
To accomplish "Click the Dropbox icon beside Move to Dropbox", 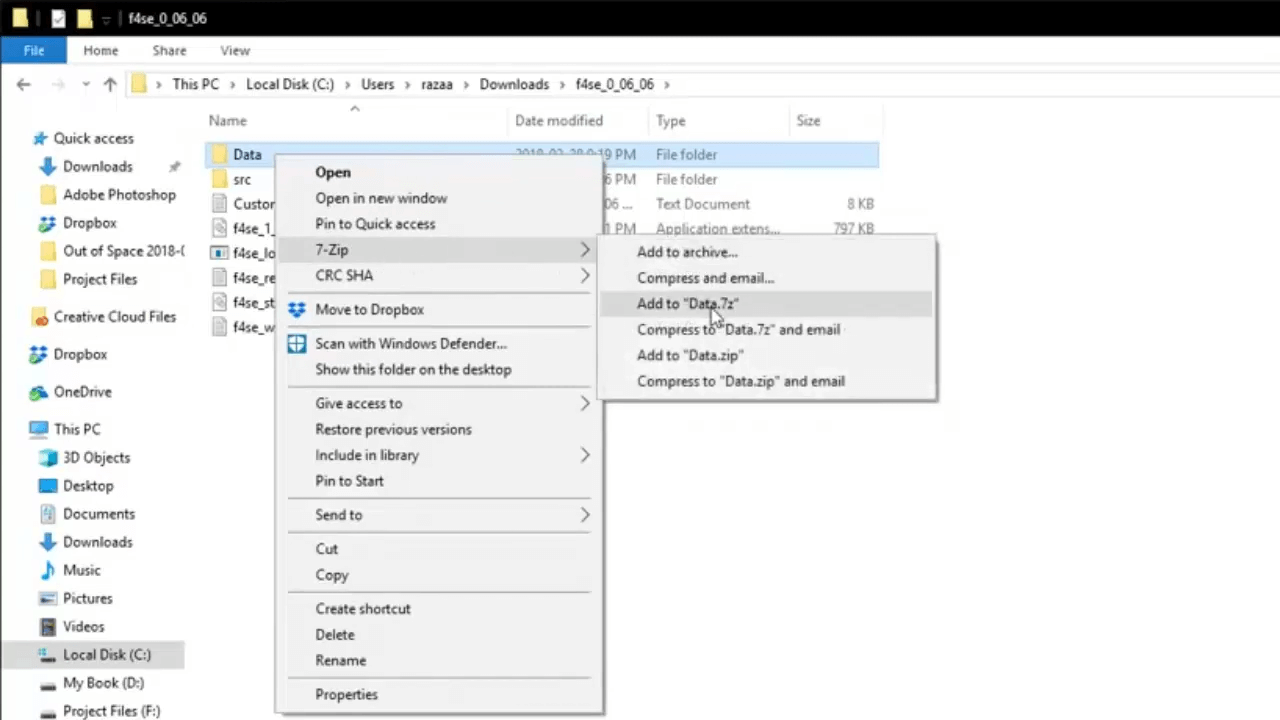I will 296,310.
